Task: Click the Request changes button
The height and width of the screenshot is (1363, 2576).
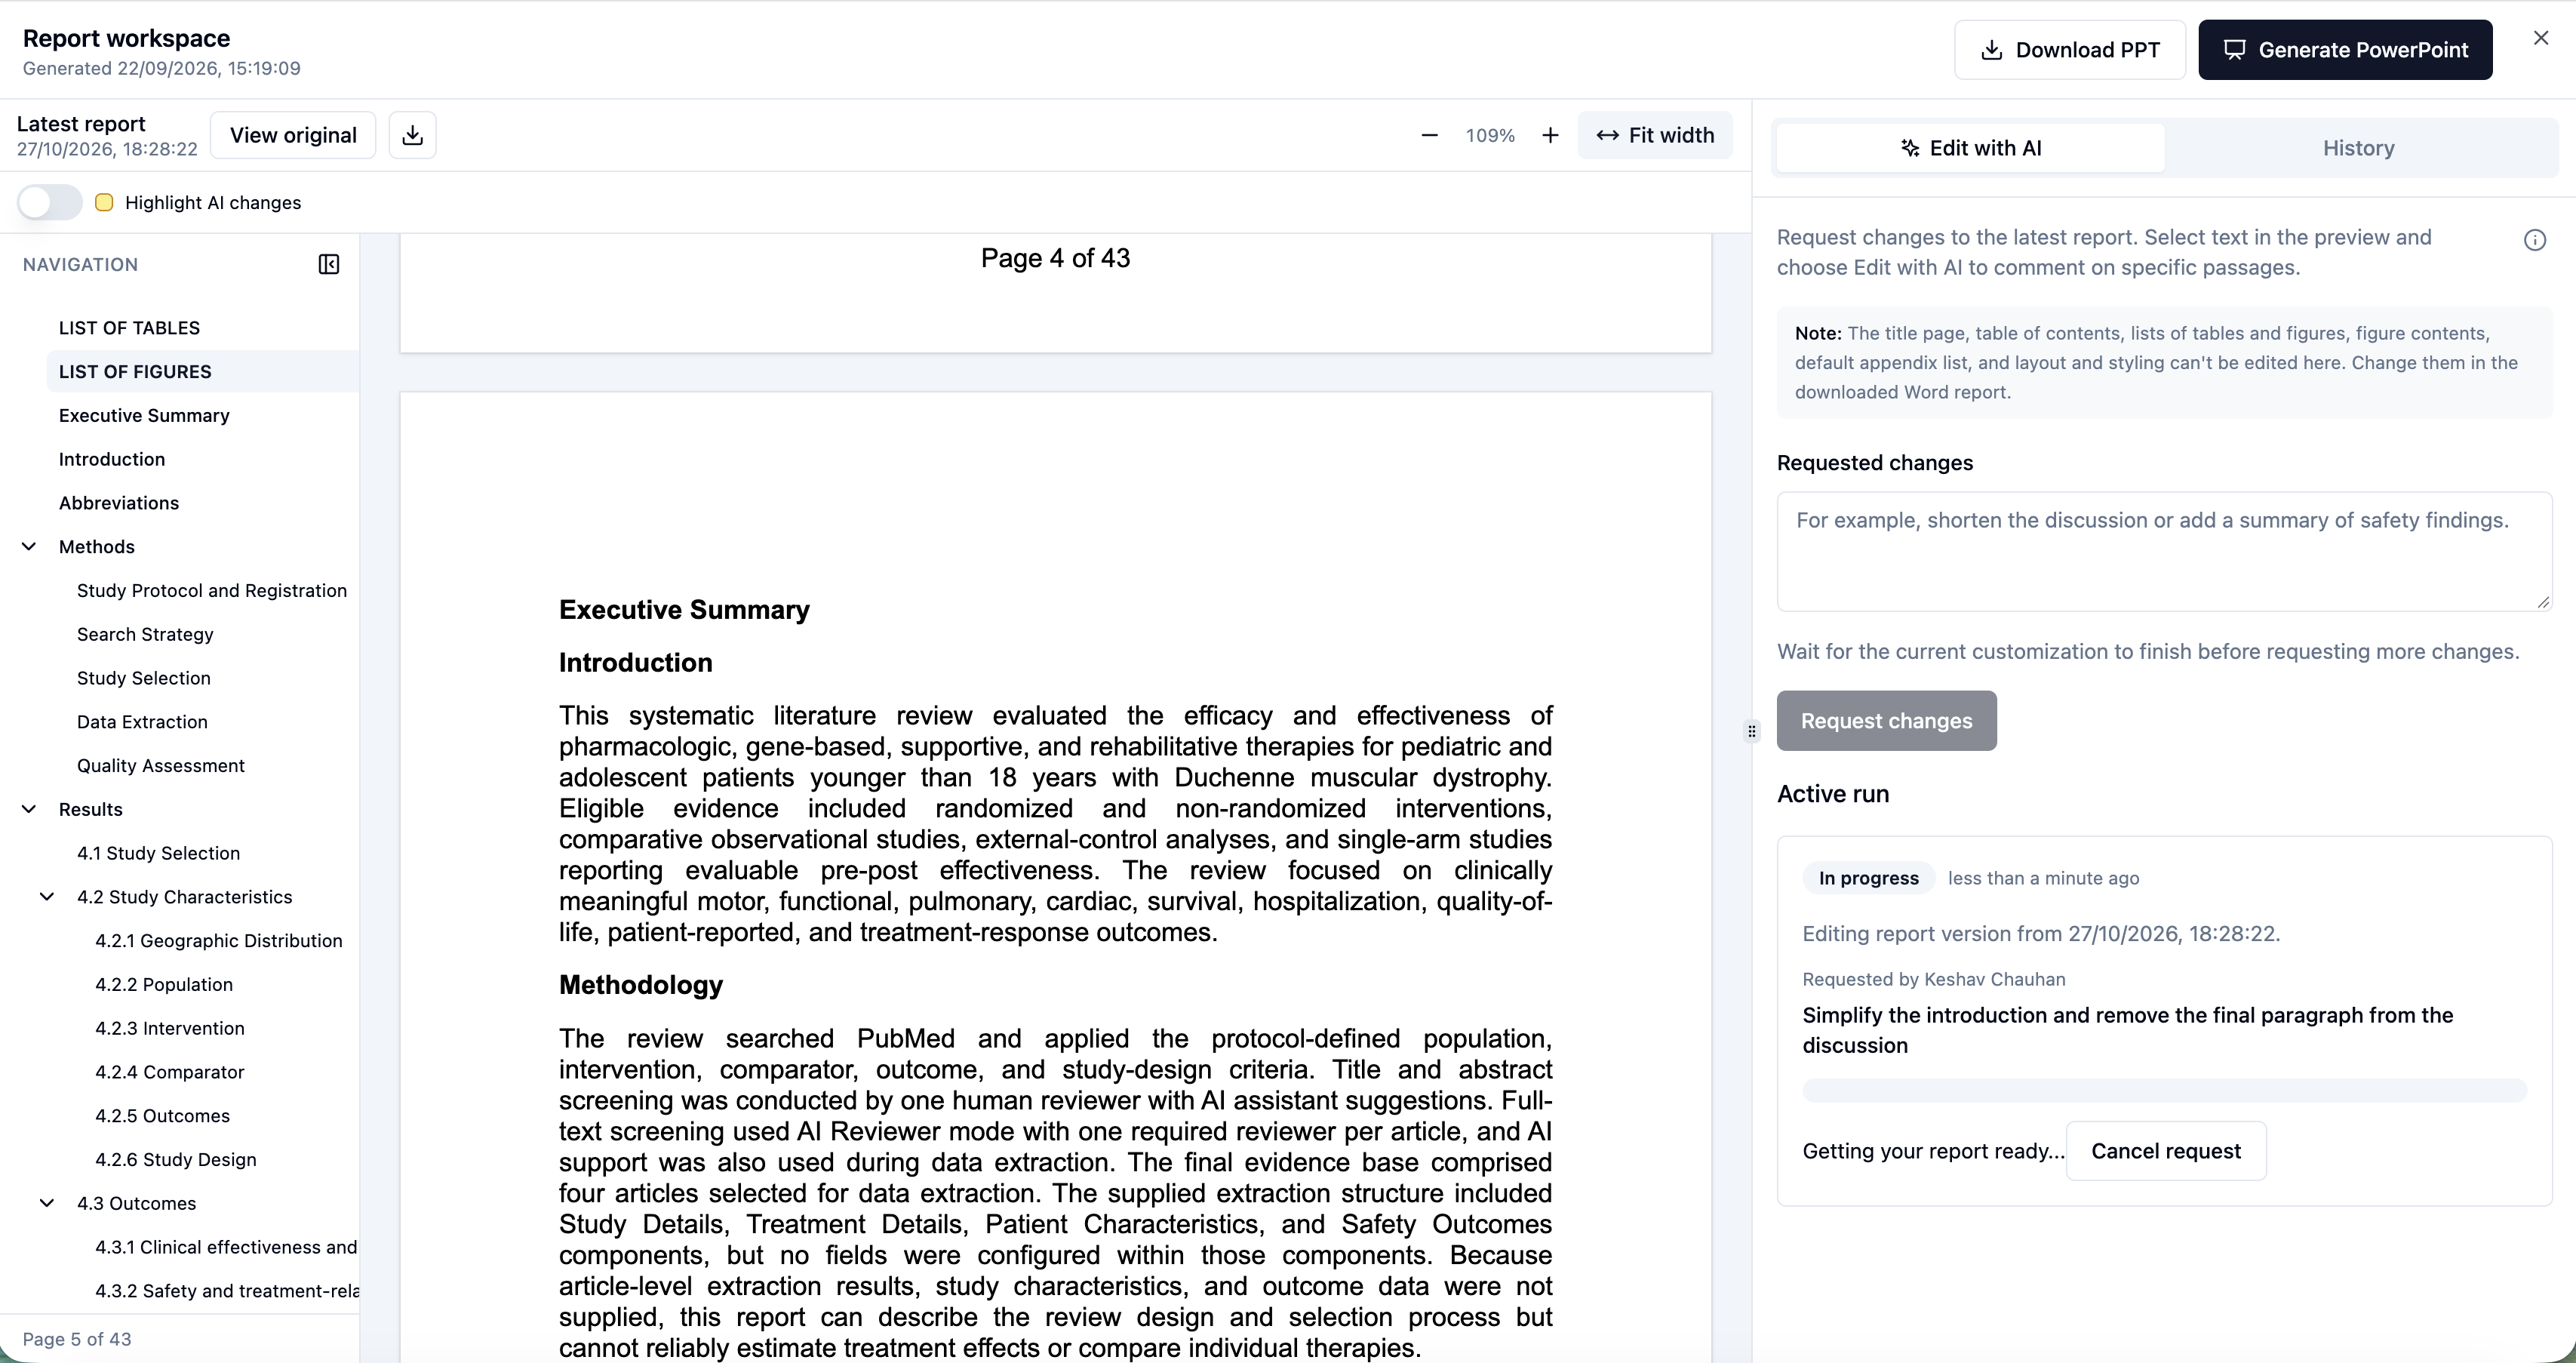Action: pos(1887,721)
